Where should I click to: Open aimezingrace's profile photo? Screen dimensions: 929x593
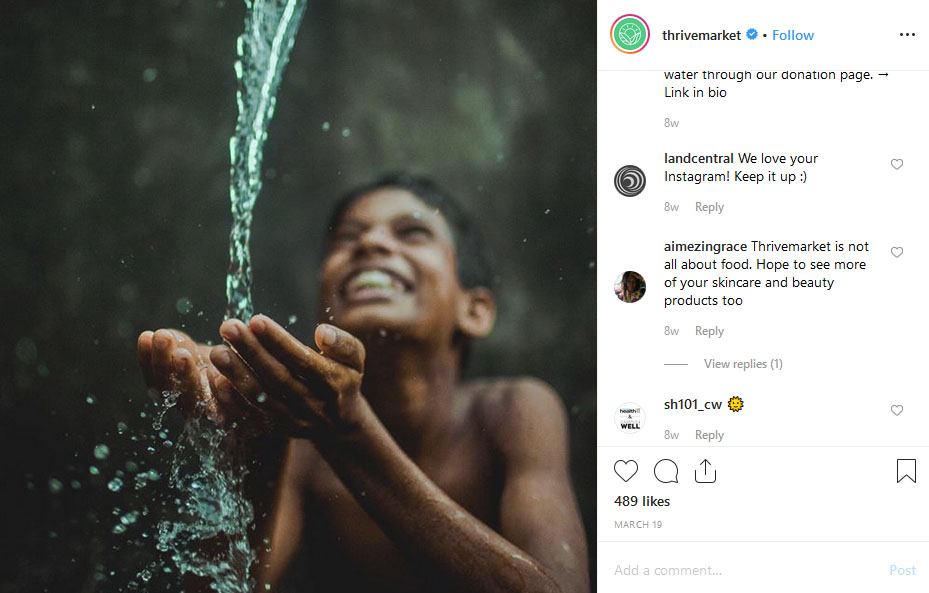[x=630, y=287]
